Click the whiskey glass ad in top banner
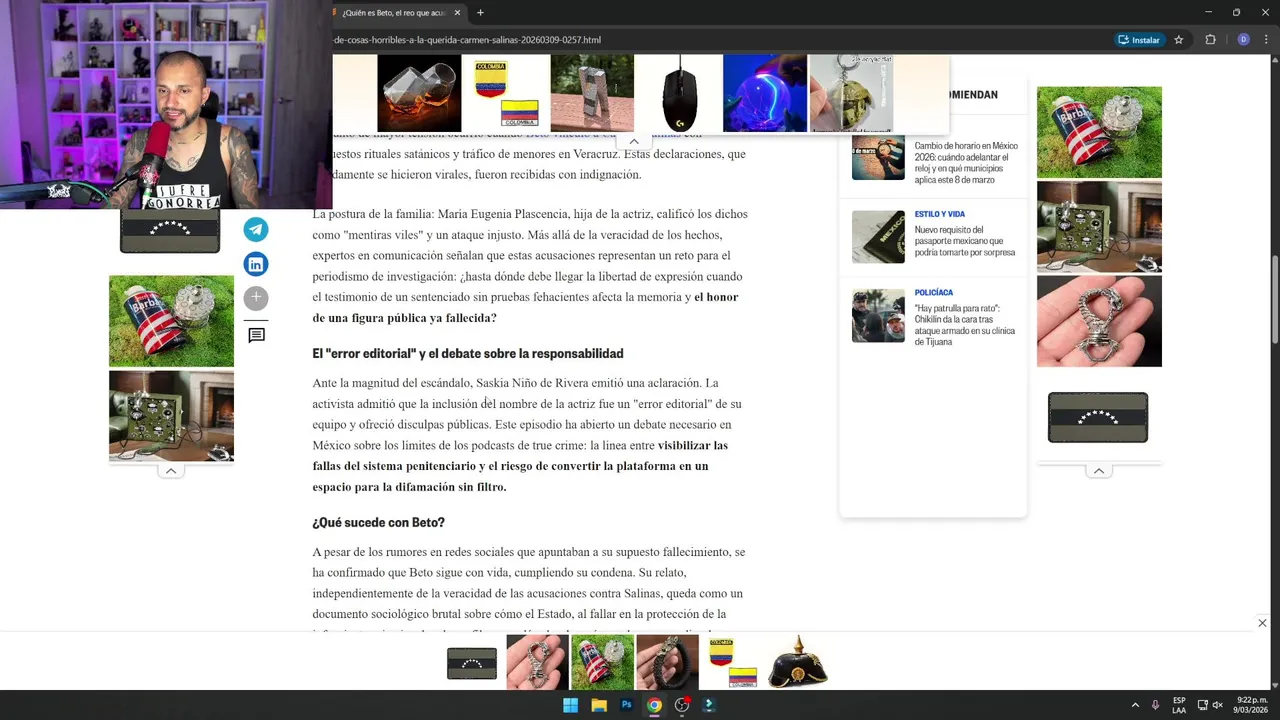Viewport: 1280px width, 720px height. (419, 93)
